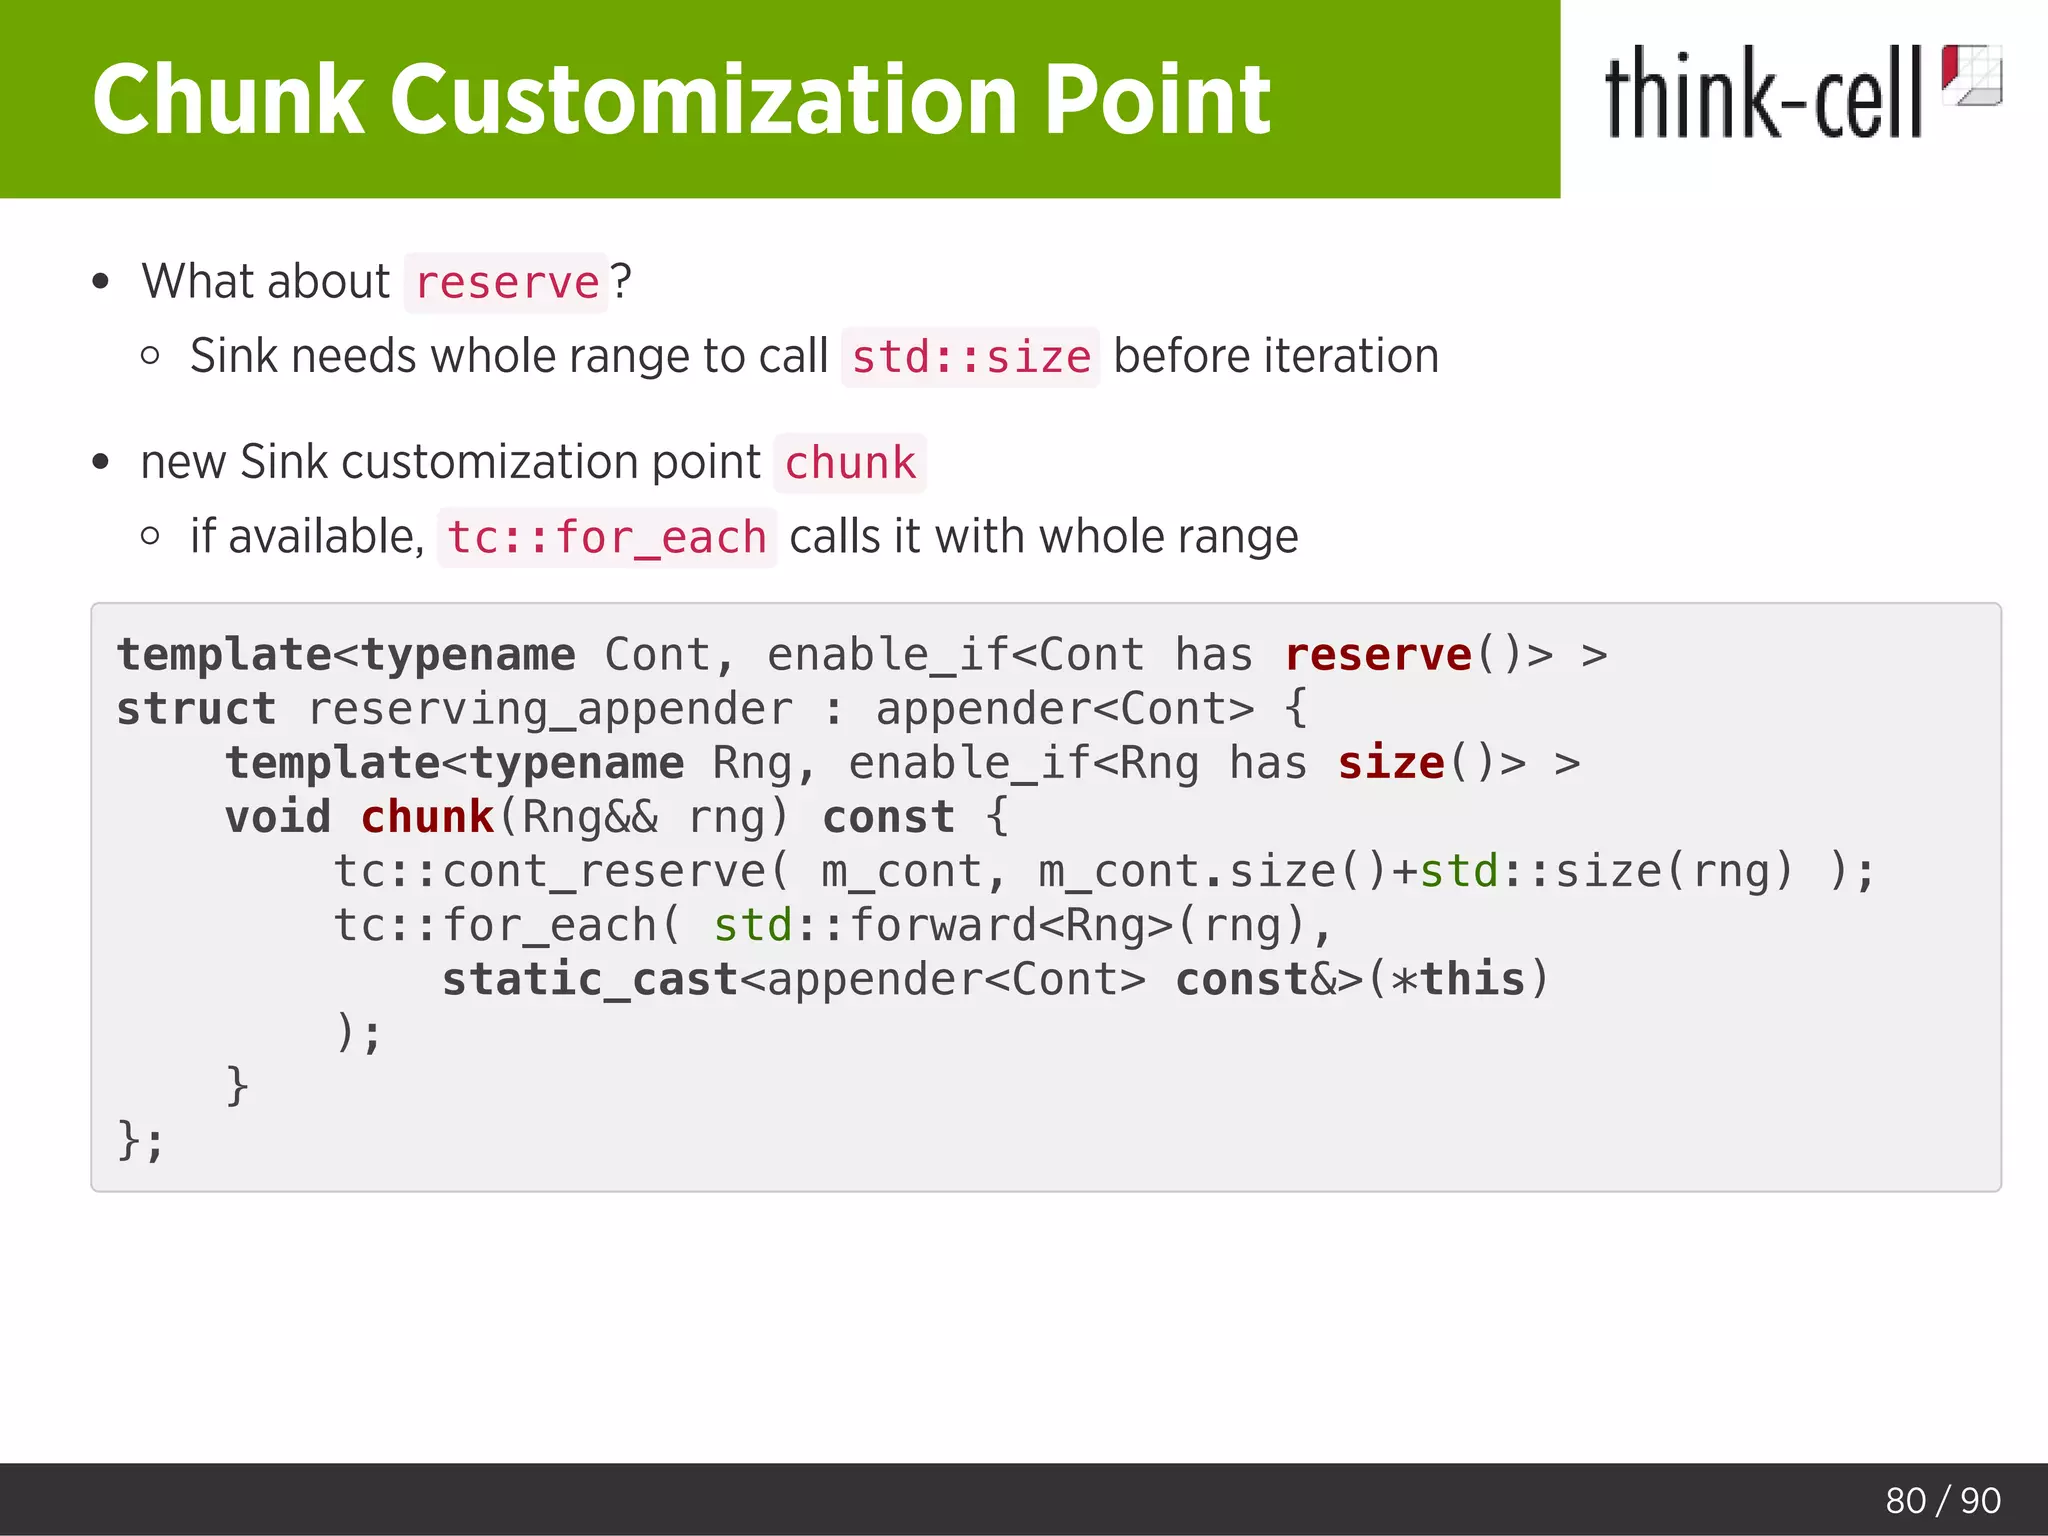
Task: Click 'm_cont.size()+std::size(rng)' expression
Action: (1416, 871)
